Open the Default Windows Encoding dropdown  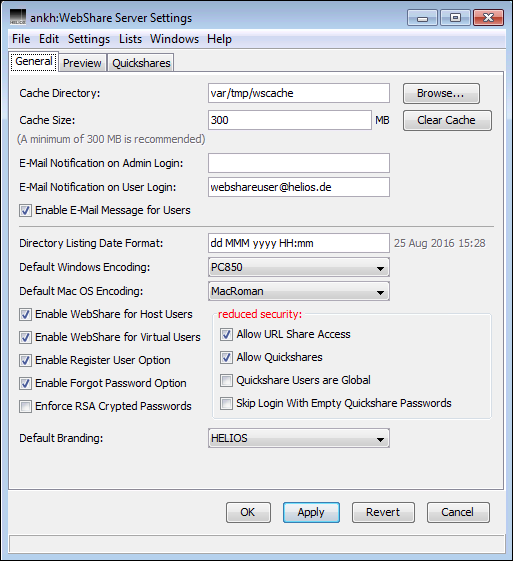pos(299,267)
